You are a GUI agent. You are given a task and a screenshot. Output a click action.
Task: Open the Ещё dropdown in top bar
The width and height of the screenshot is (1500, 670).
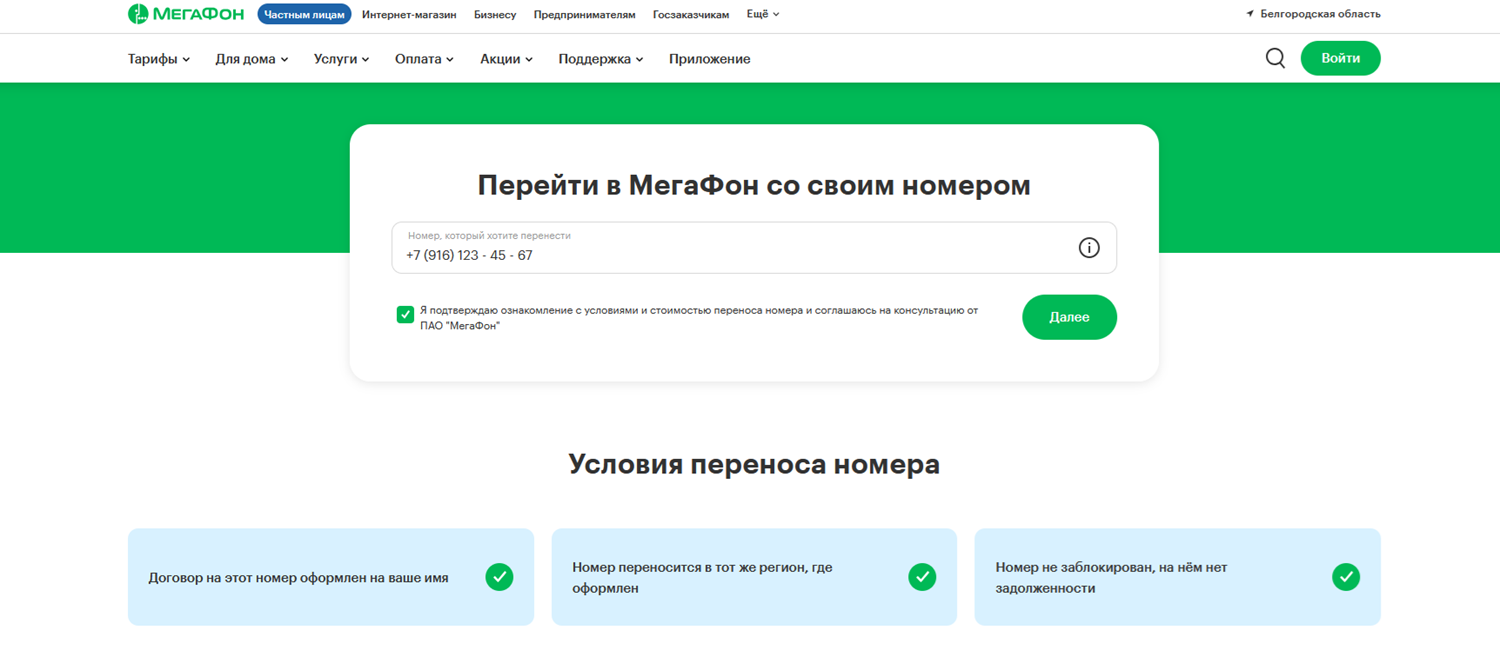(763, 14)
